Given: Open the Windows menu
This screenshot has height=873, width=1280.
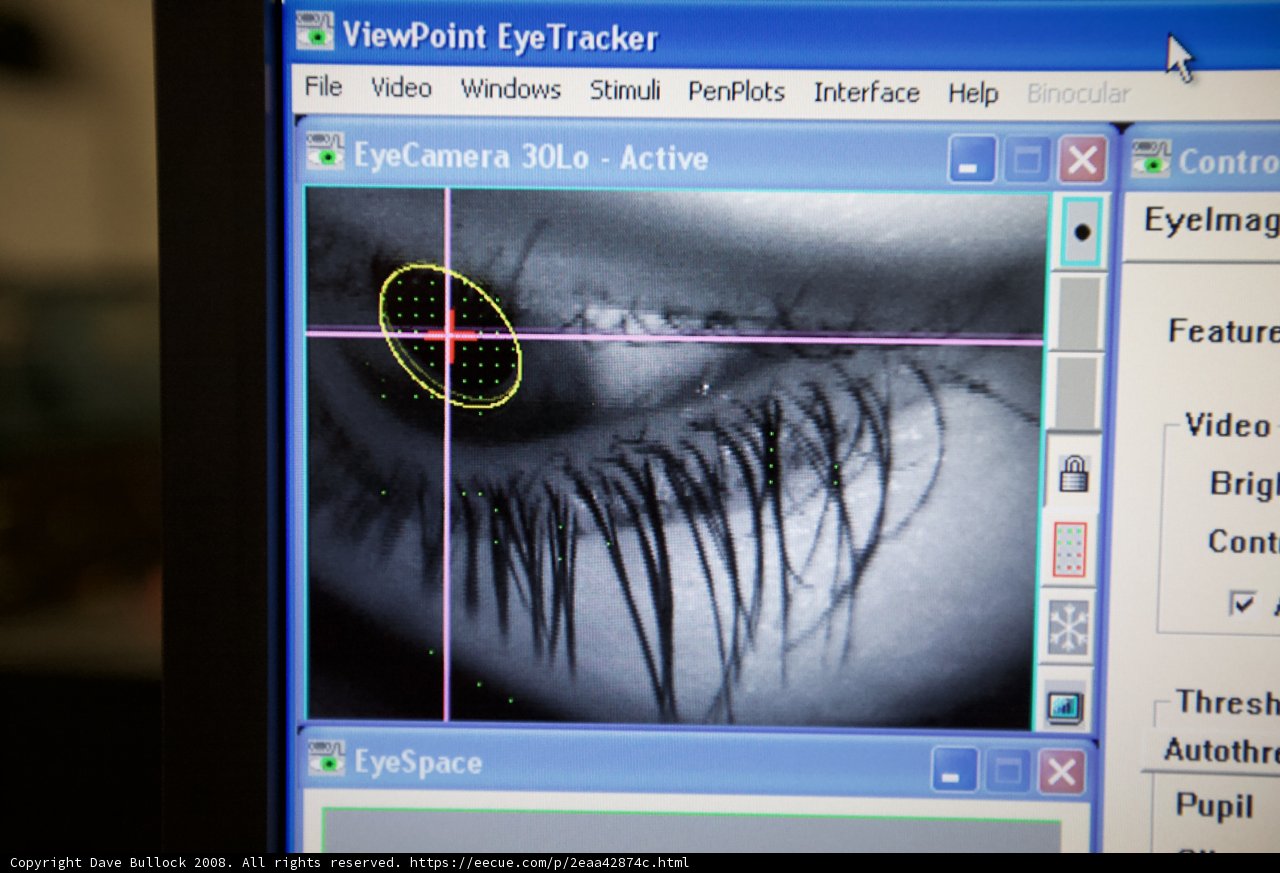Looking at the screenshot, I should pyautogui.click(x=510, y=89).
